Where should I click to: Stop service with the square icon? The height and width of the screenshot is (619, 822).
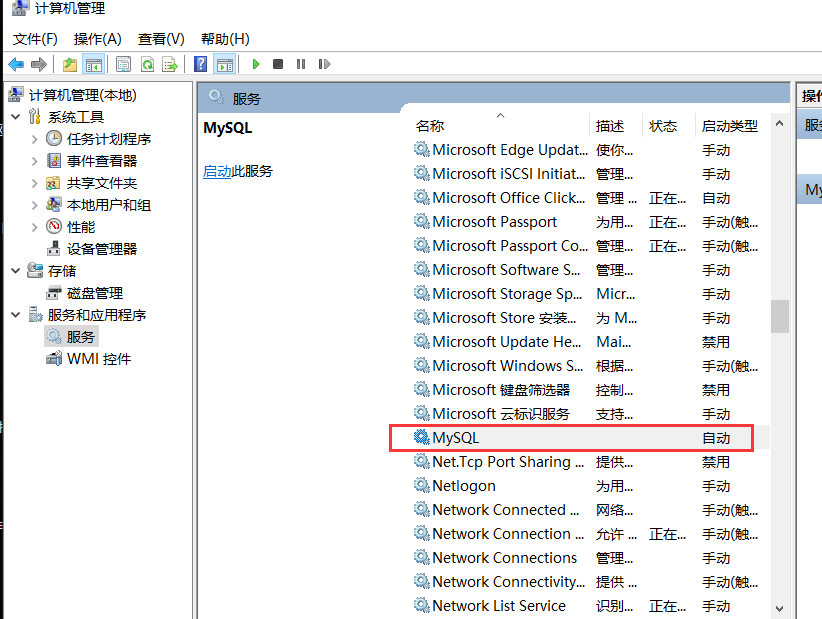pos(278,64)
